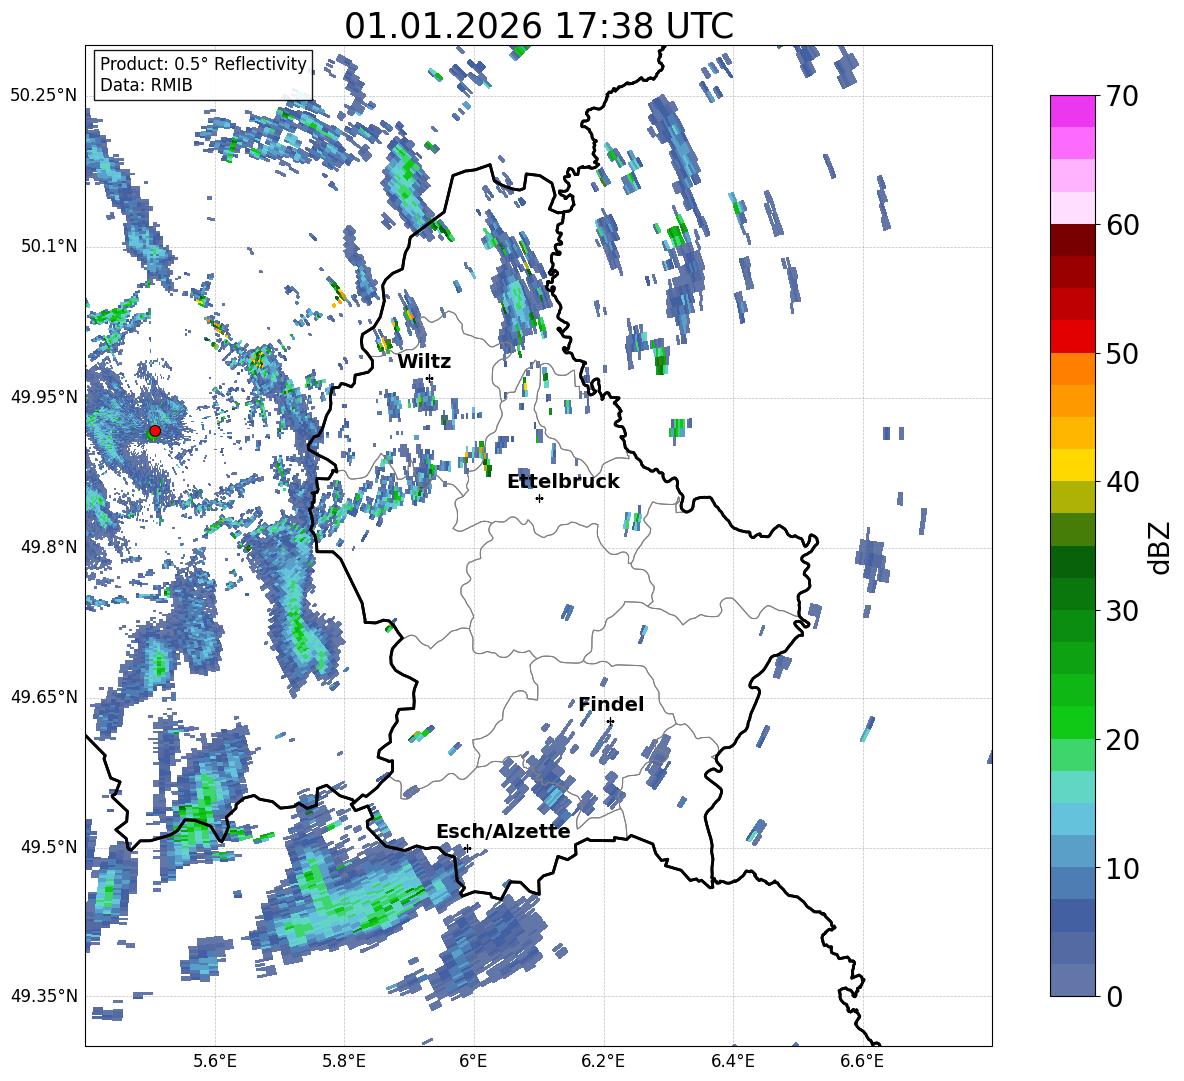Click the dBZ colorbar axis label

click(1160, 547)
